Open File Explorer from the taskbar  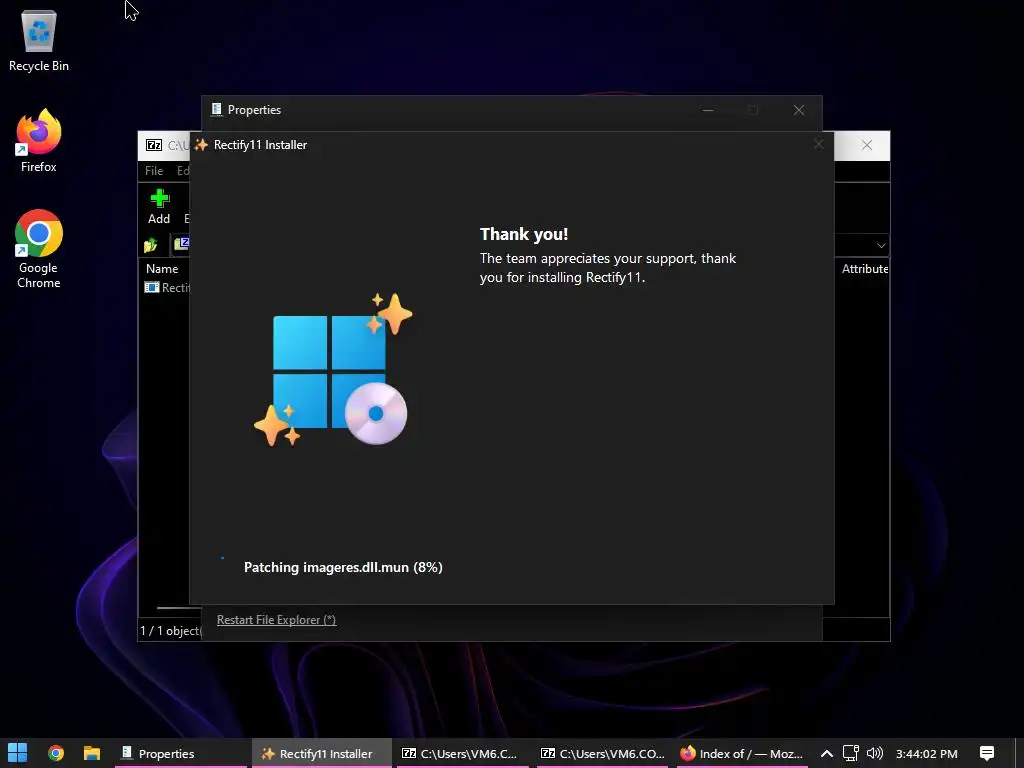coord(91,753)
